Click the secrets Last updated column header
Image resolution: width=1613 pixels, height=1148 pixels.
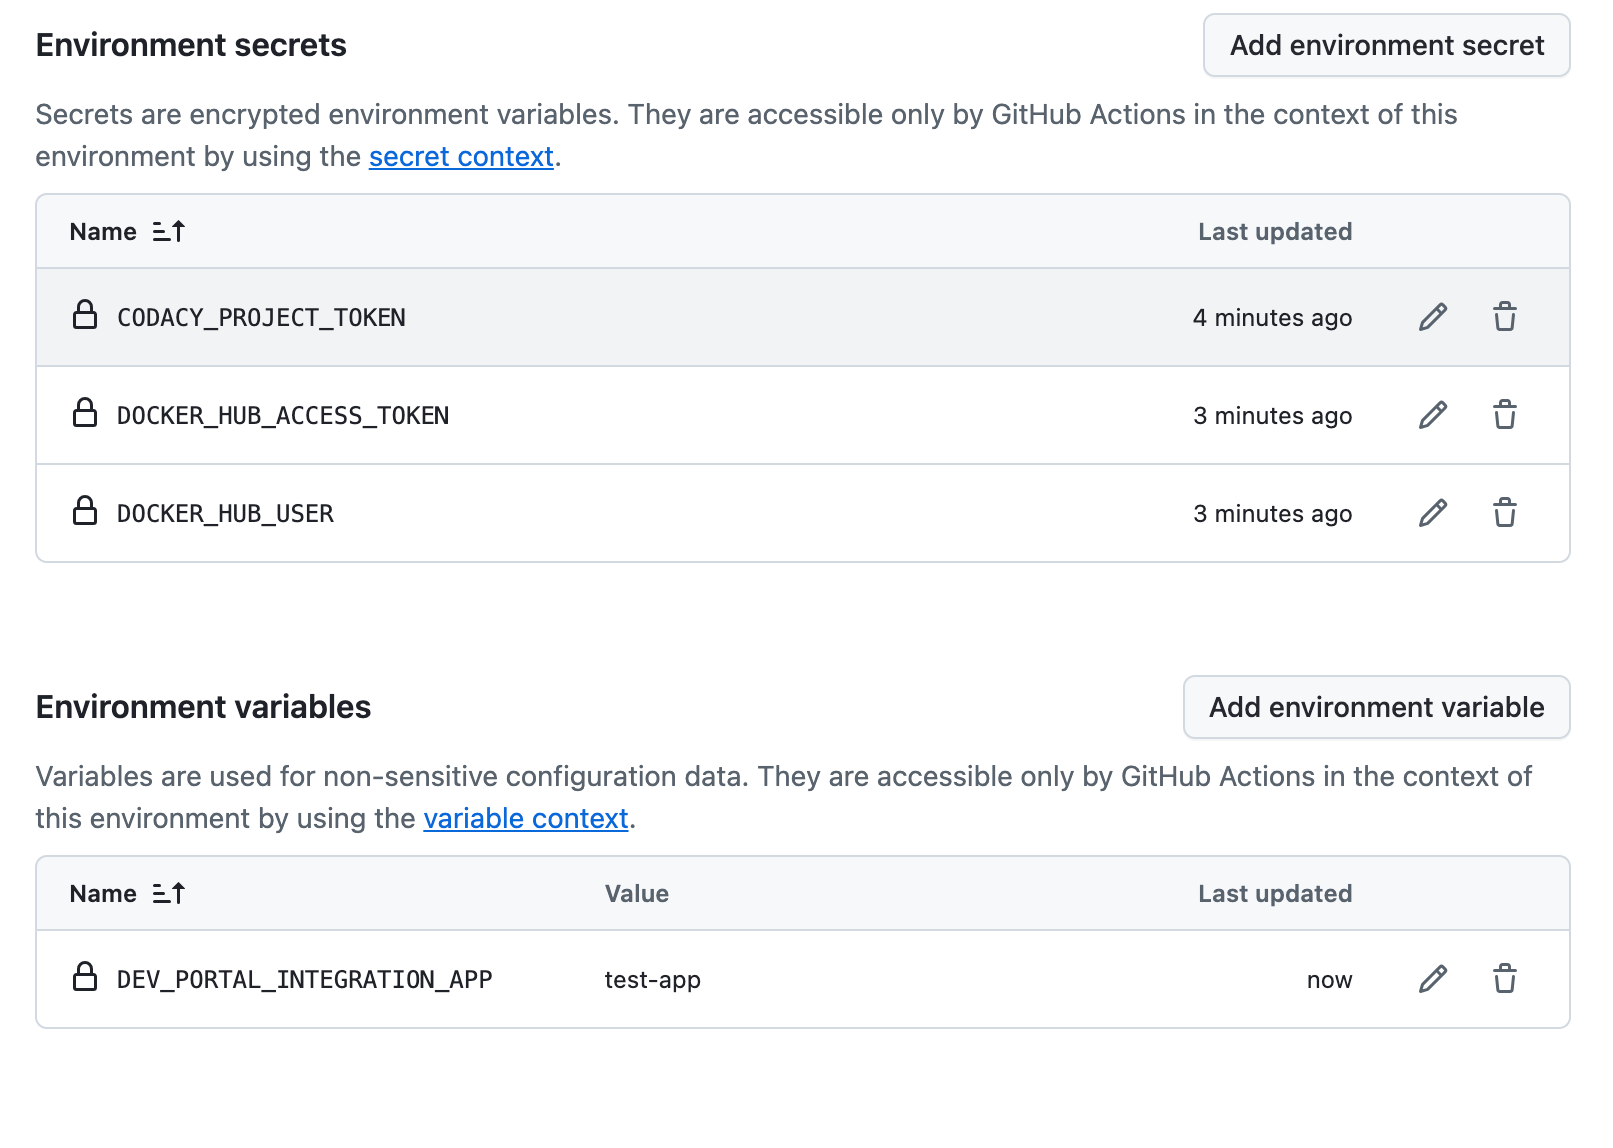point(1274,232)
